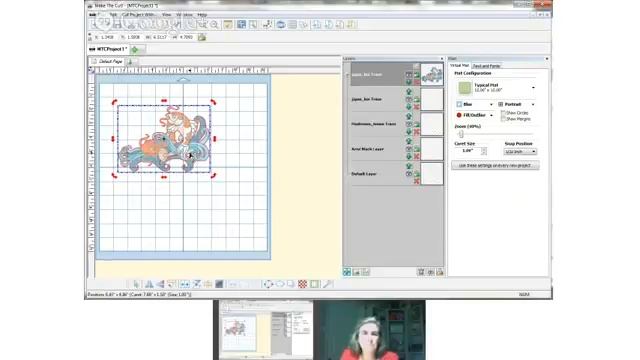Click the green Typical Mat swatch
The width and height of the screenshot is (640, 360).
click(x=465, y=88)
